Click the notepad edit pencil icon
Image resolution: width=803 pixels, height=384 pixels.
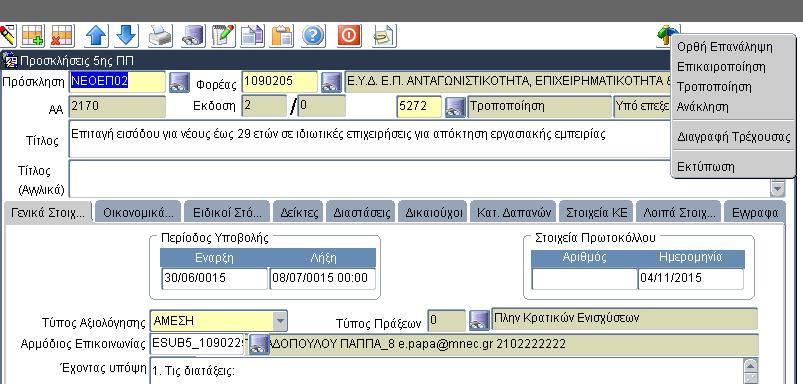(223, 36)
